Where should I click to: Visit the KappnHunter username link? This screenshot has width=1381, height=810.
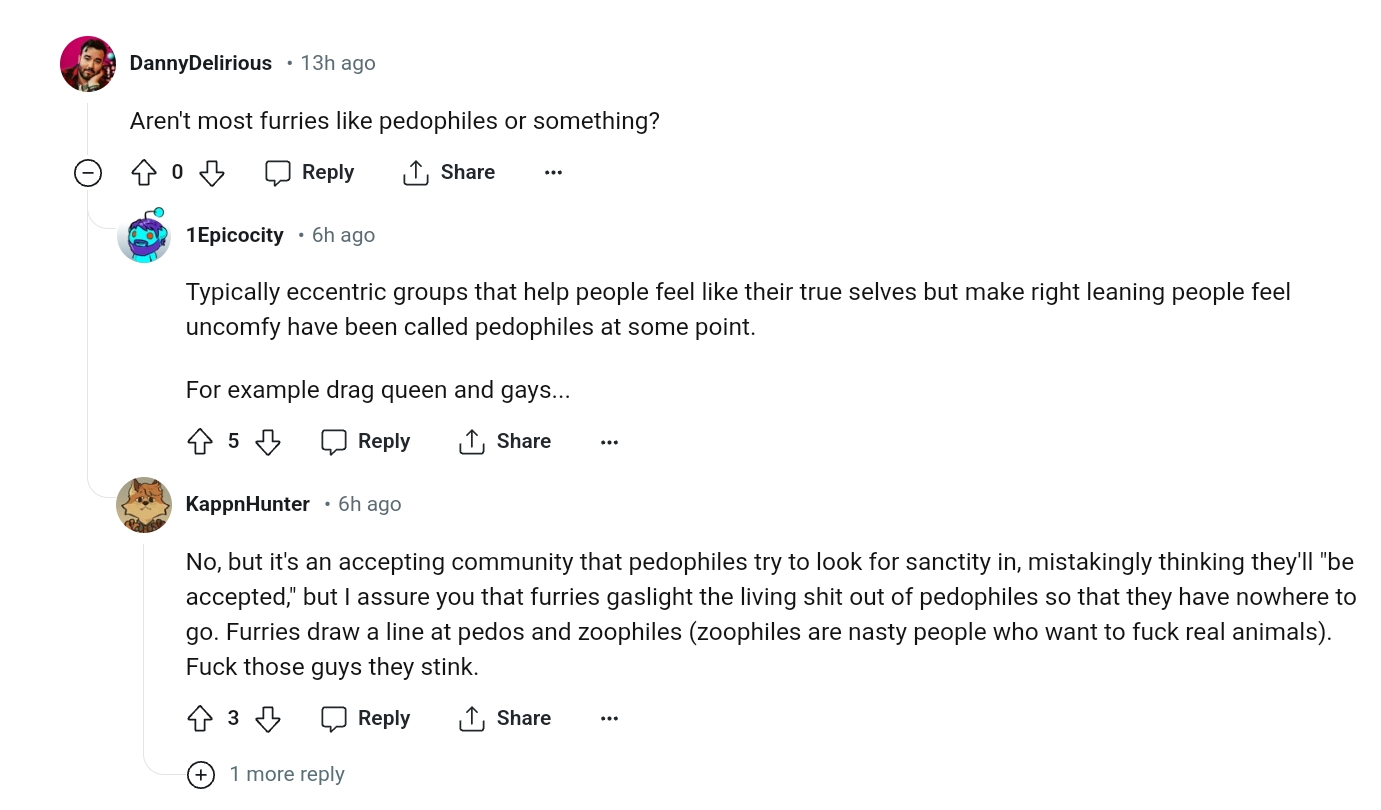coord(248,505)
